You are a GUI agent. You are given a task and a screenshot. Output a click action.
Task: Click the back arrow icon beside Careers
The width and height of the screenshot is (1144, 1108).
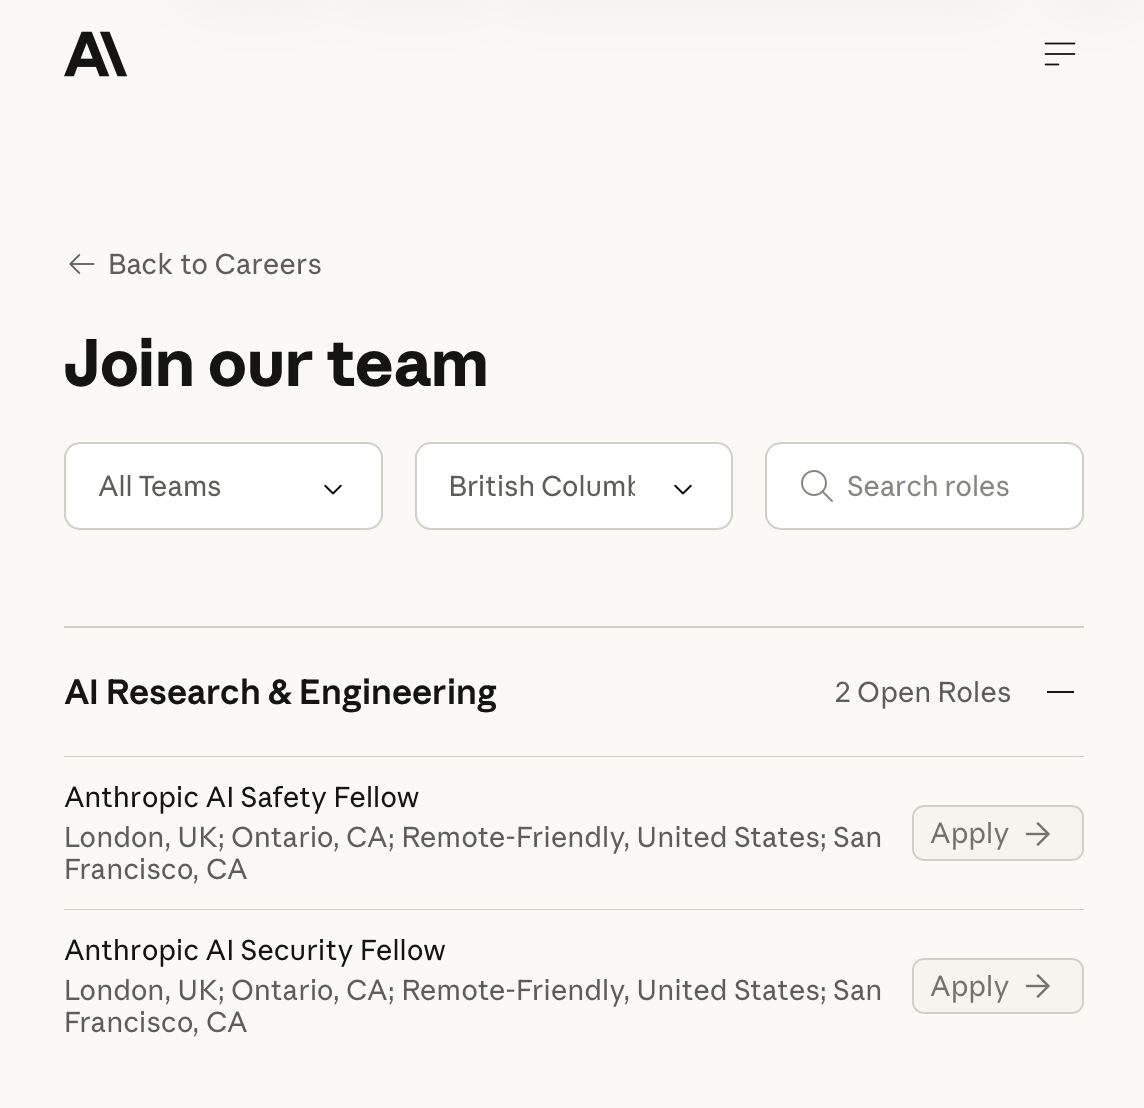[x=81, y=264]
